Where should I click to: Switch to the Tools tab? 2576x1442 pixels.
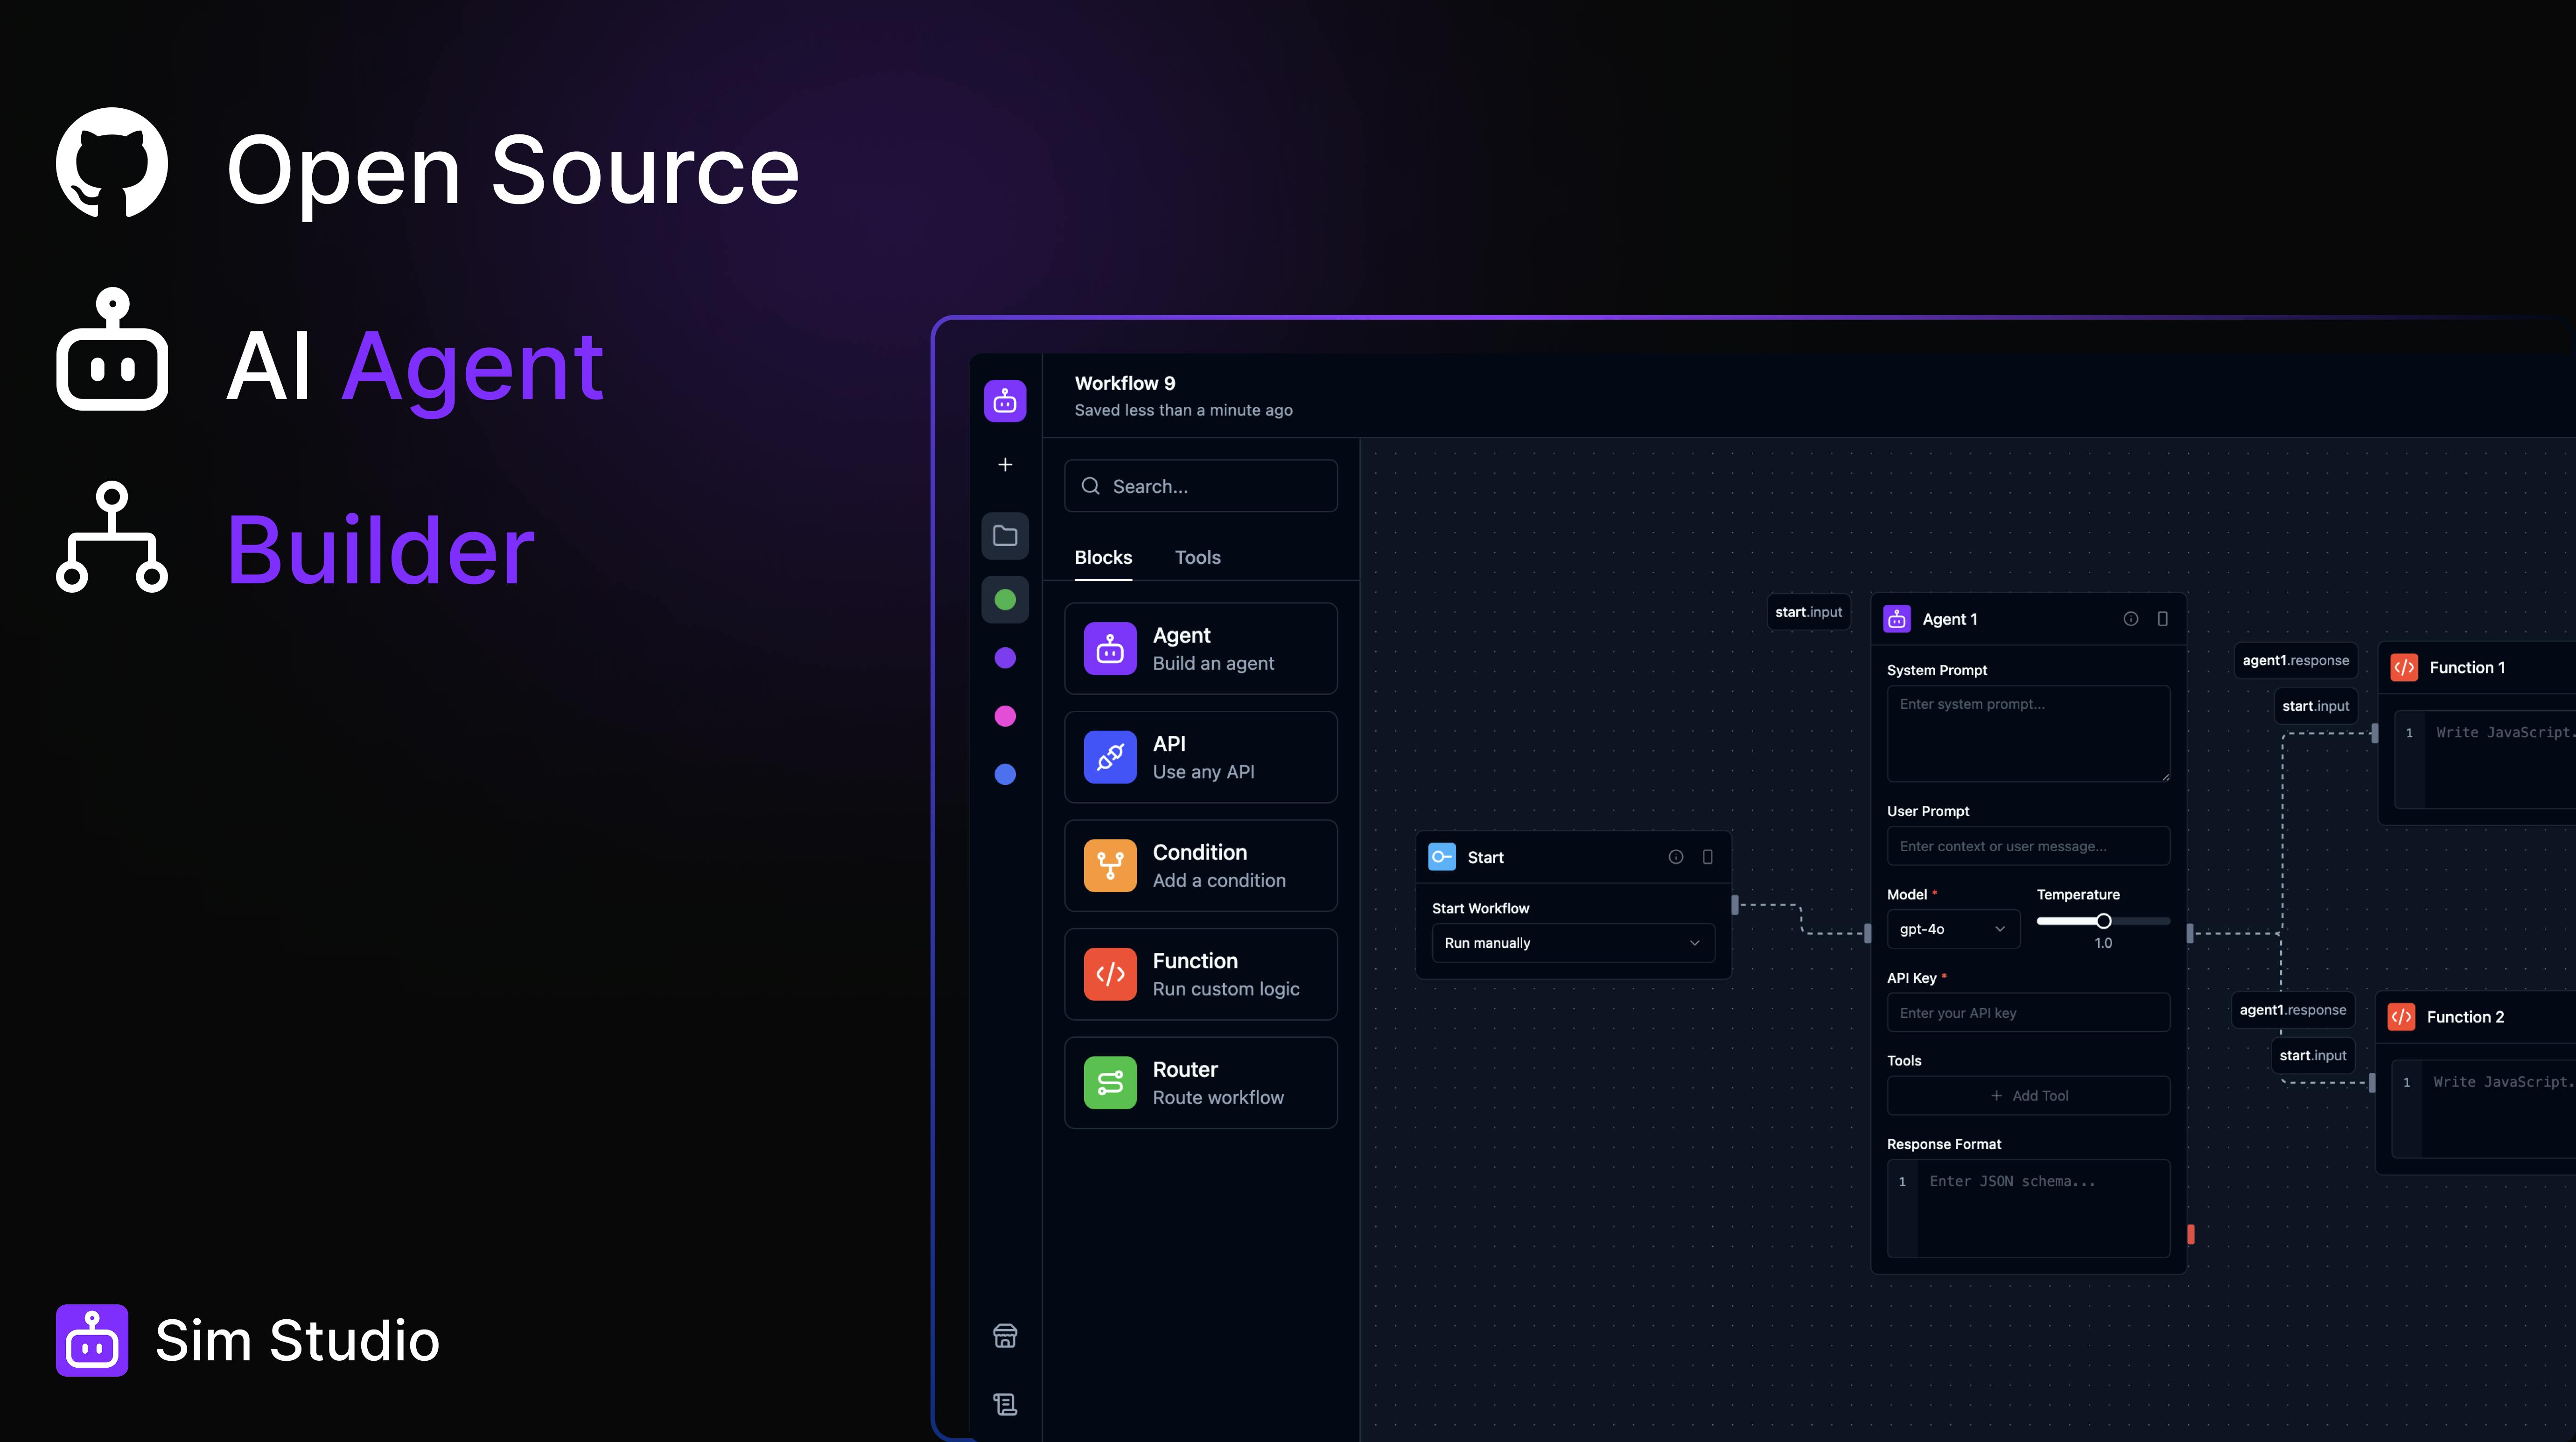click(x=1197, y=557)
